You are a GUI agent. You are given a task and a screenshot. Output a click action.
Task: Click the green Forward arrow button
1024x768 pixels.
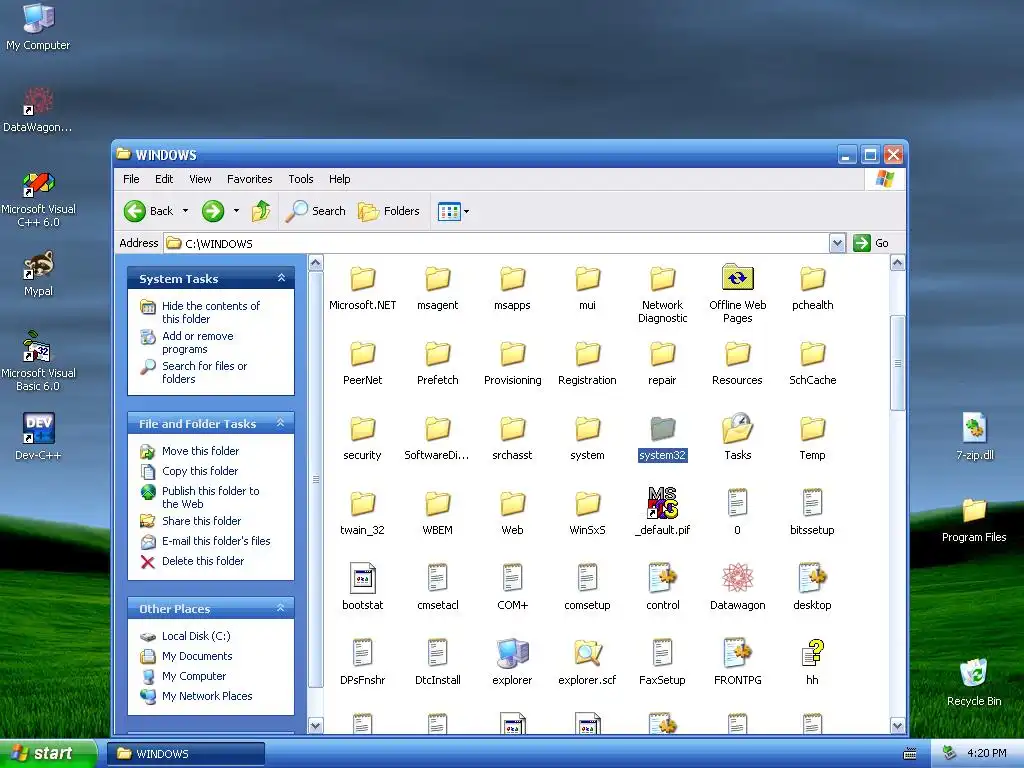213,211
